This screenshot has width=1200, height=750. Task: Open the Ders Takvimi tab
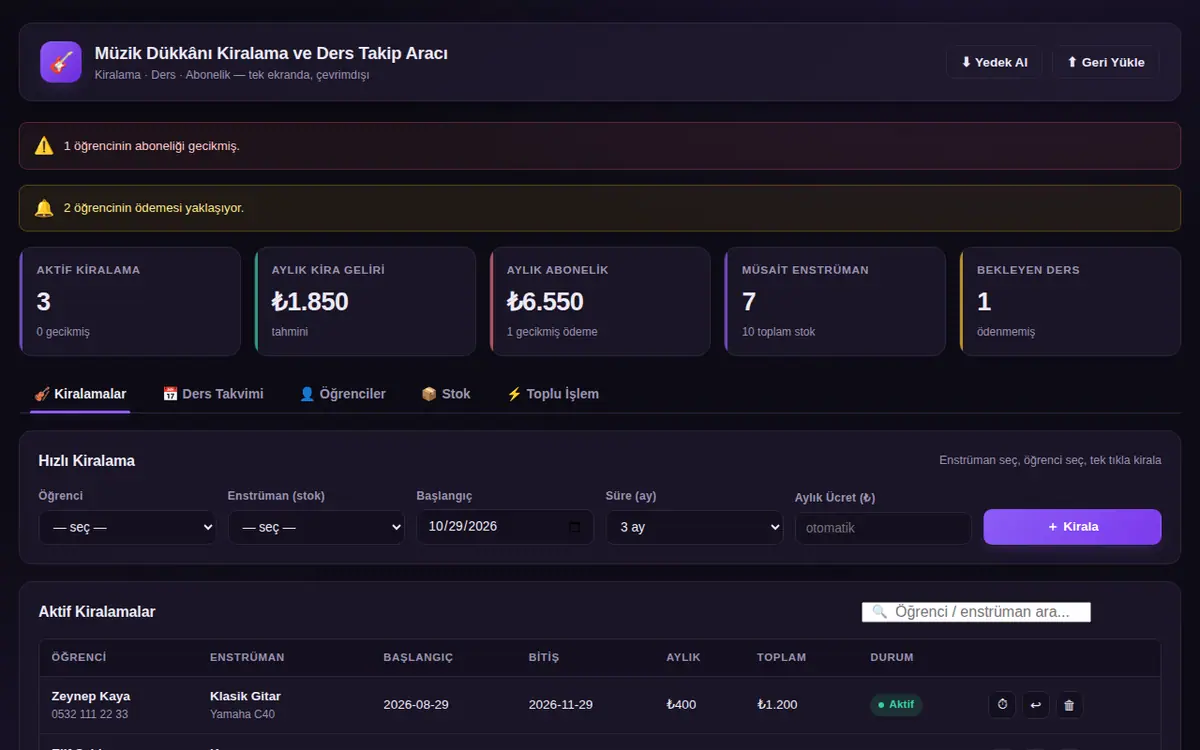213,394
